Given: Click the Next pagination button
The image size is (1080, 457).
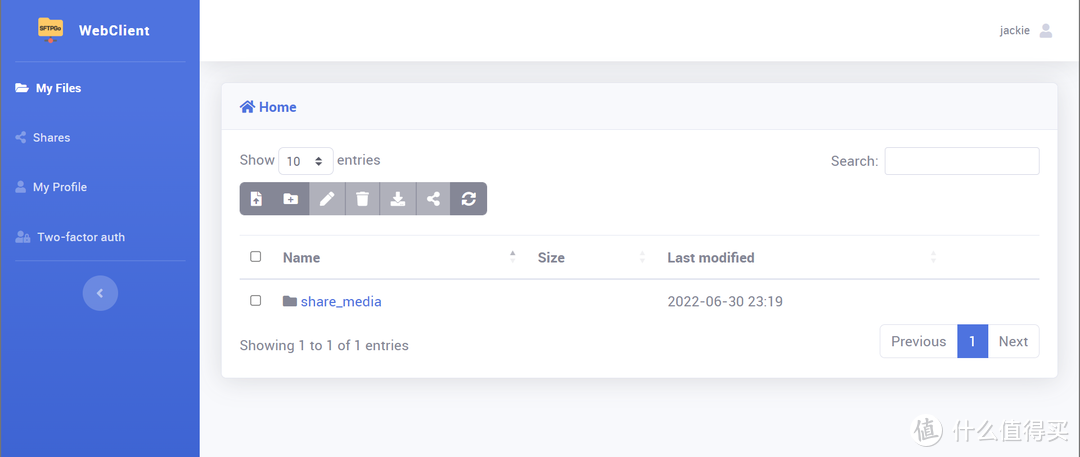Looking at the screenshot, I should pyautogui.click(x=1013, y=341).
